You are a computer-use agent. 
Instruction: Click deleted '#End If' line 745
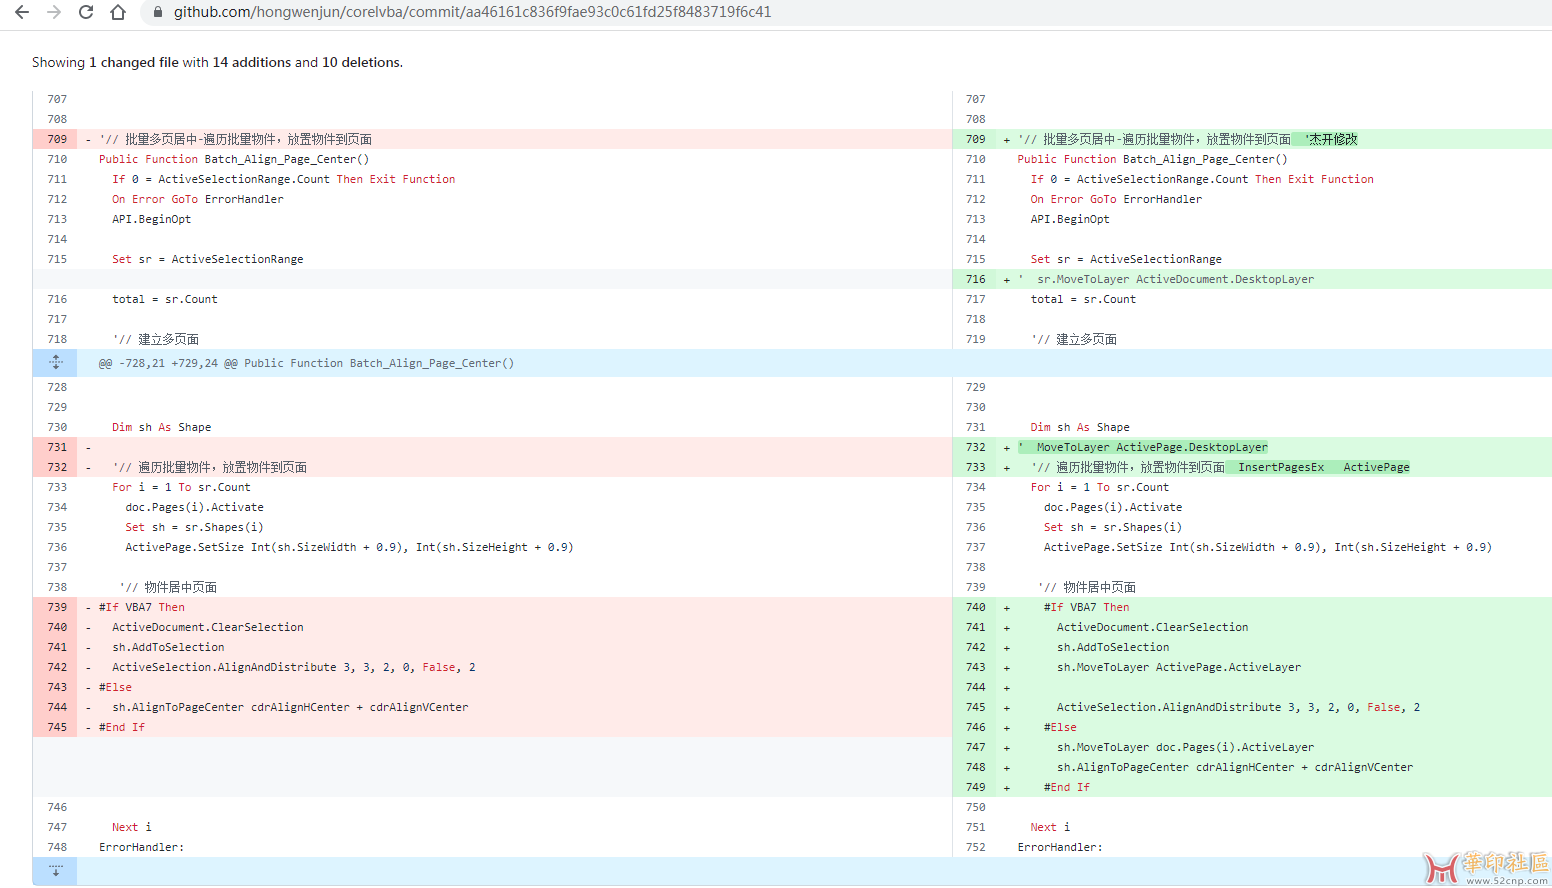click(122, 727)
